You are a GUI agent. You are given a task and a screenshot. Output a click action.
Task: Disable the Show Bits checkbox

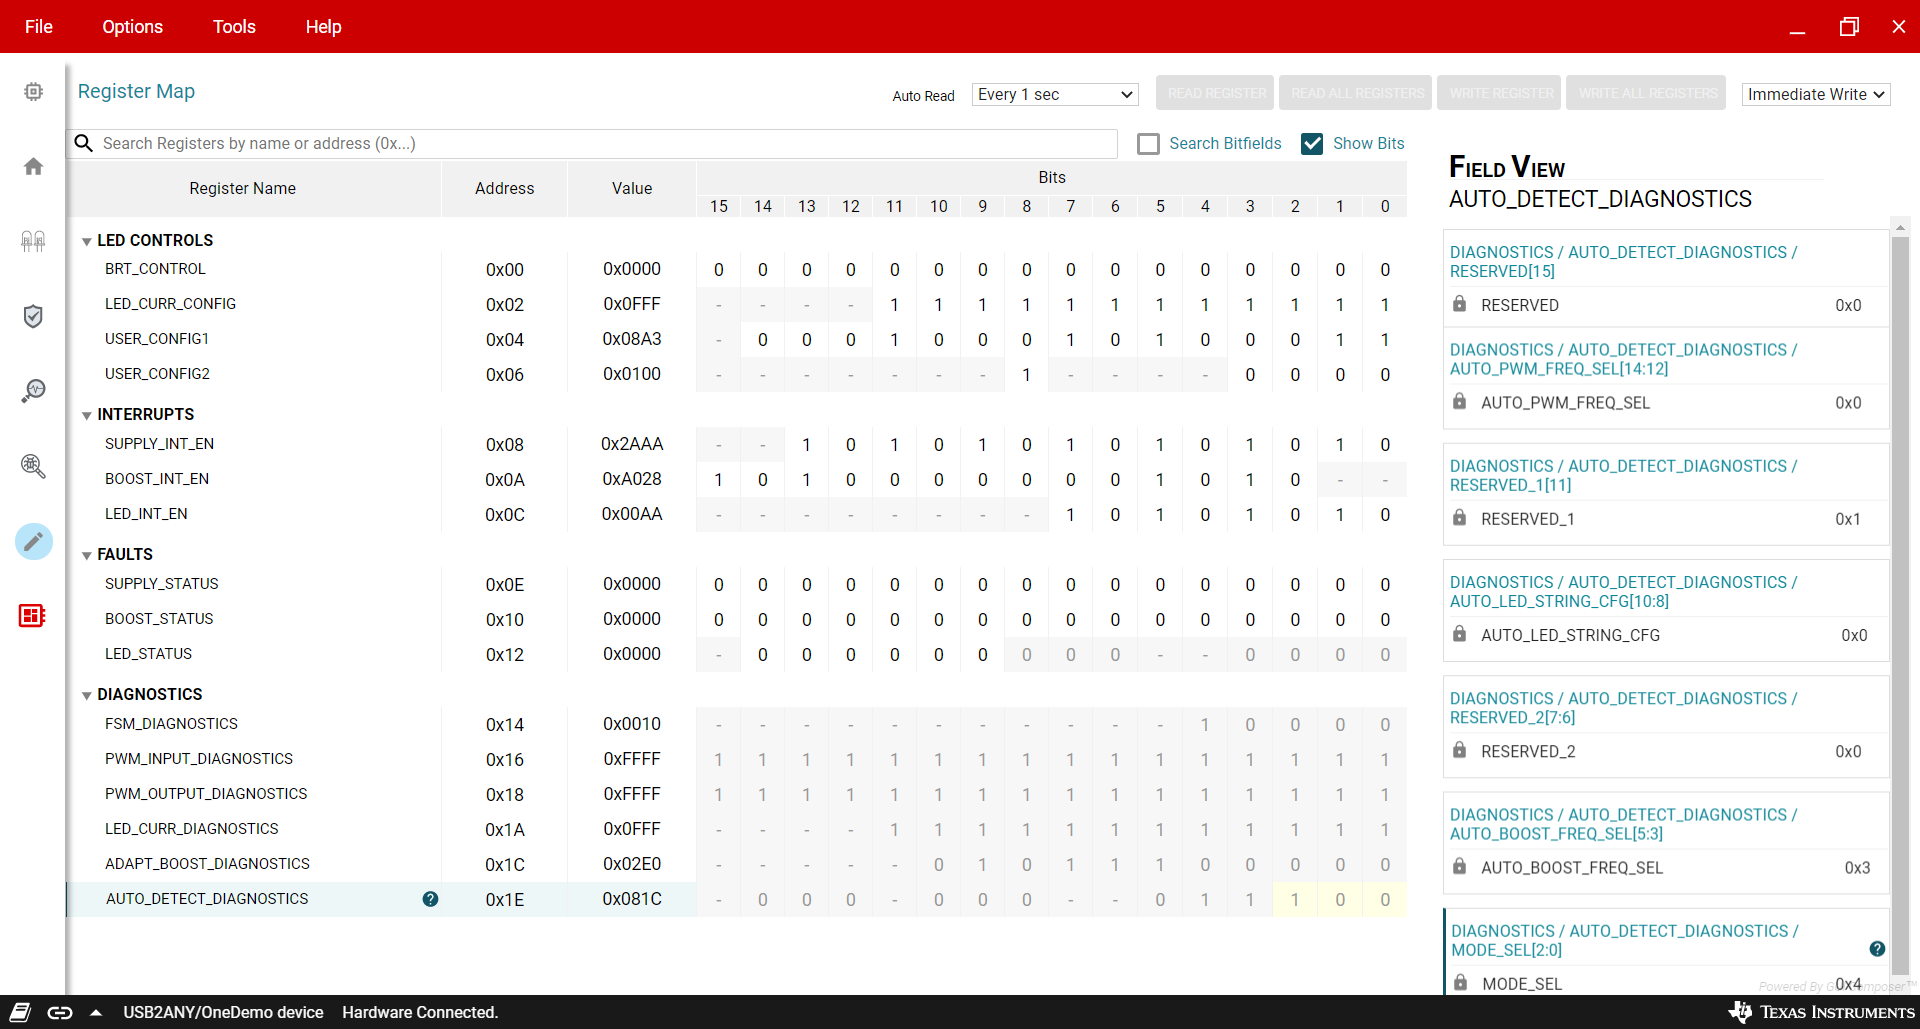pyautogui.click(x=1312, y=144)
